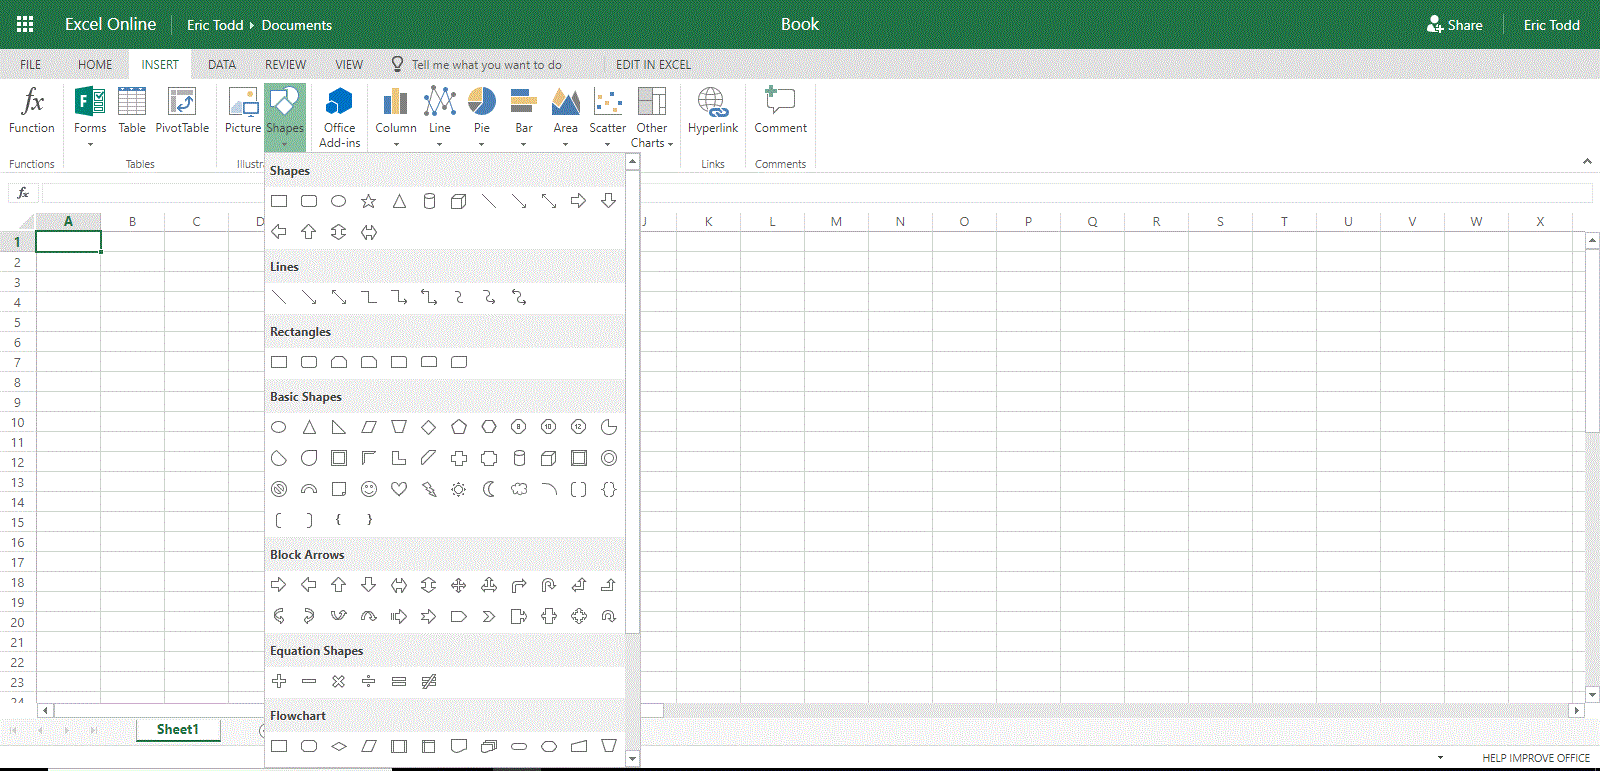This screenshot has height=771, width=1600.
Task: Select the Sheet1 worksheet tab
Action: click(178, 730)
